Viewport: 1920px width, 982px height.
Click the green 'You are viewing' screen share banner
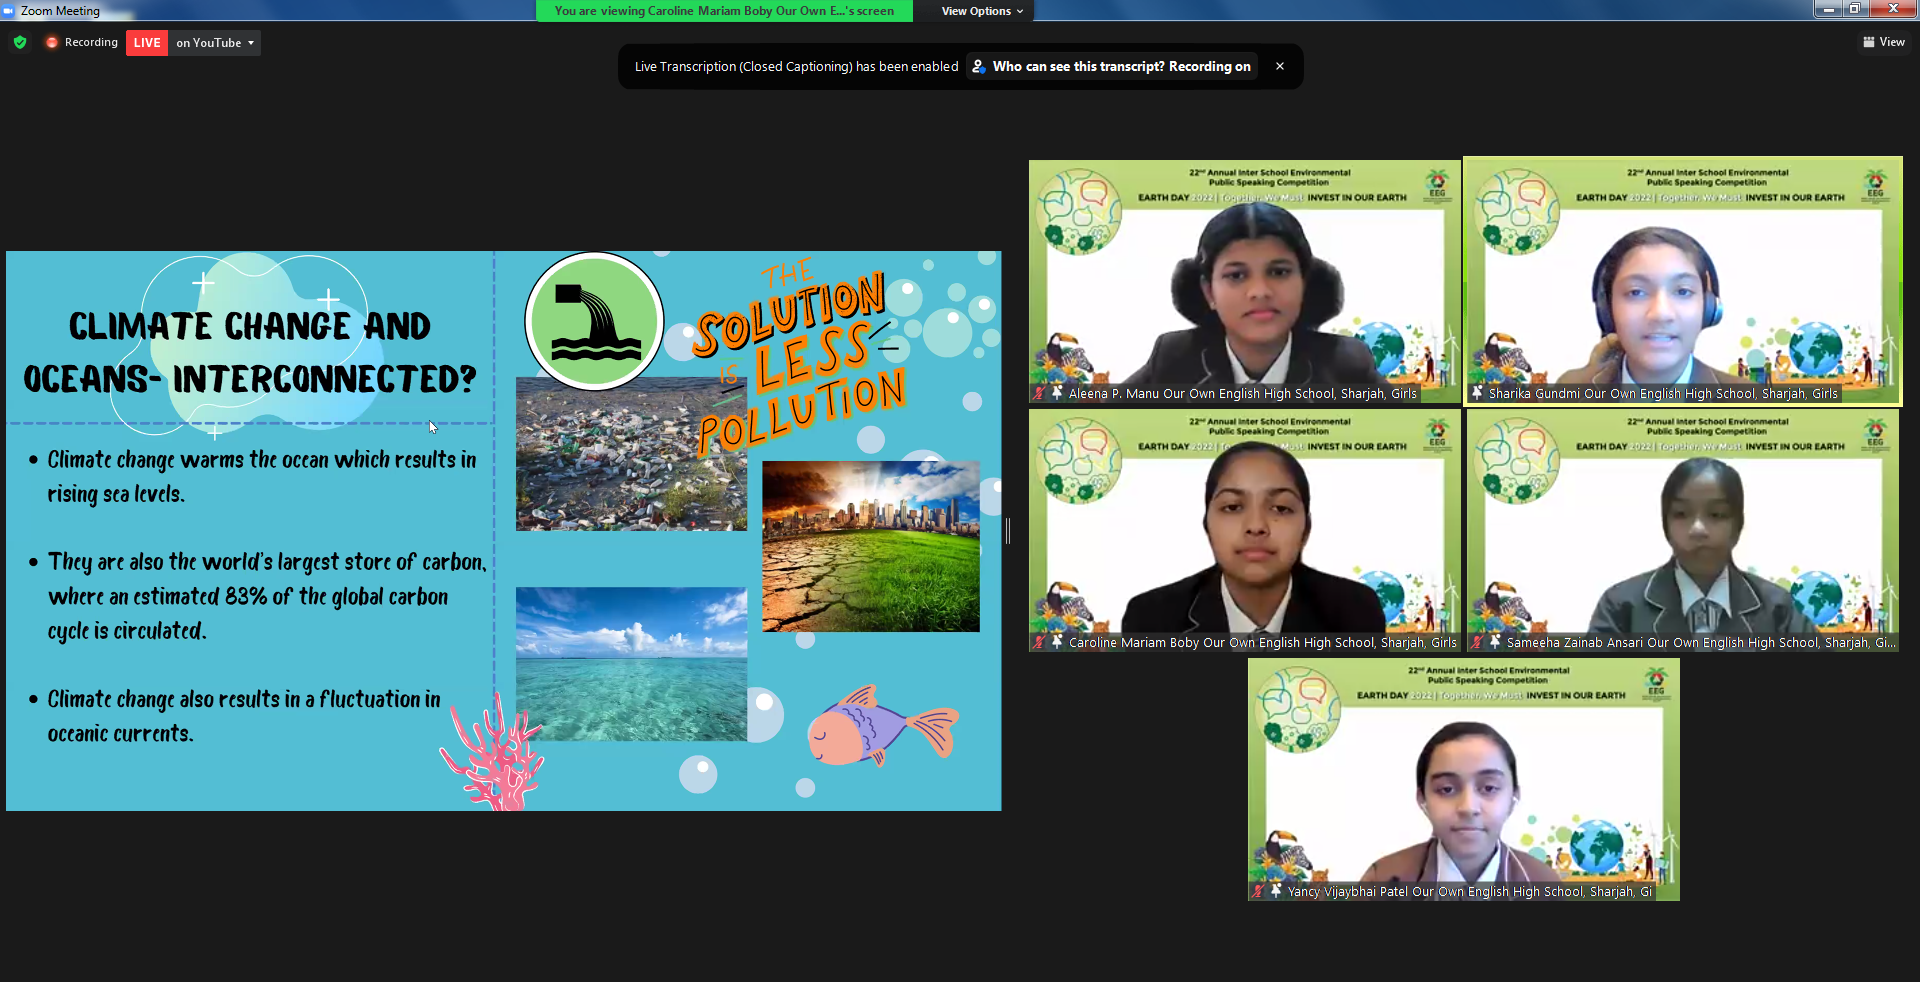(724, 11)
